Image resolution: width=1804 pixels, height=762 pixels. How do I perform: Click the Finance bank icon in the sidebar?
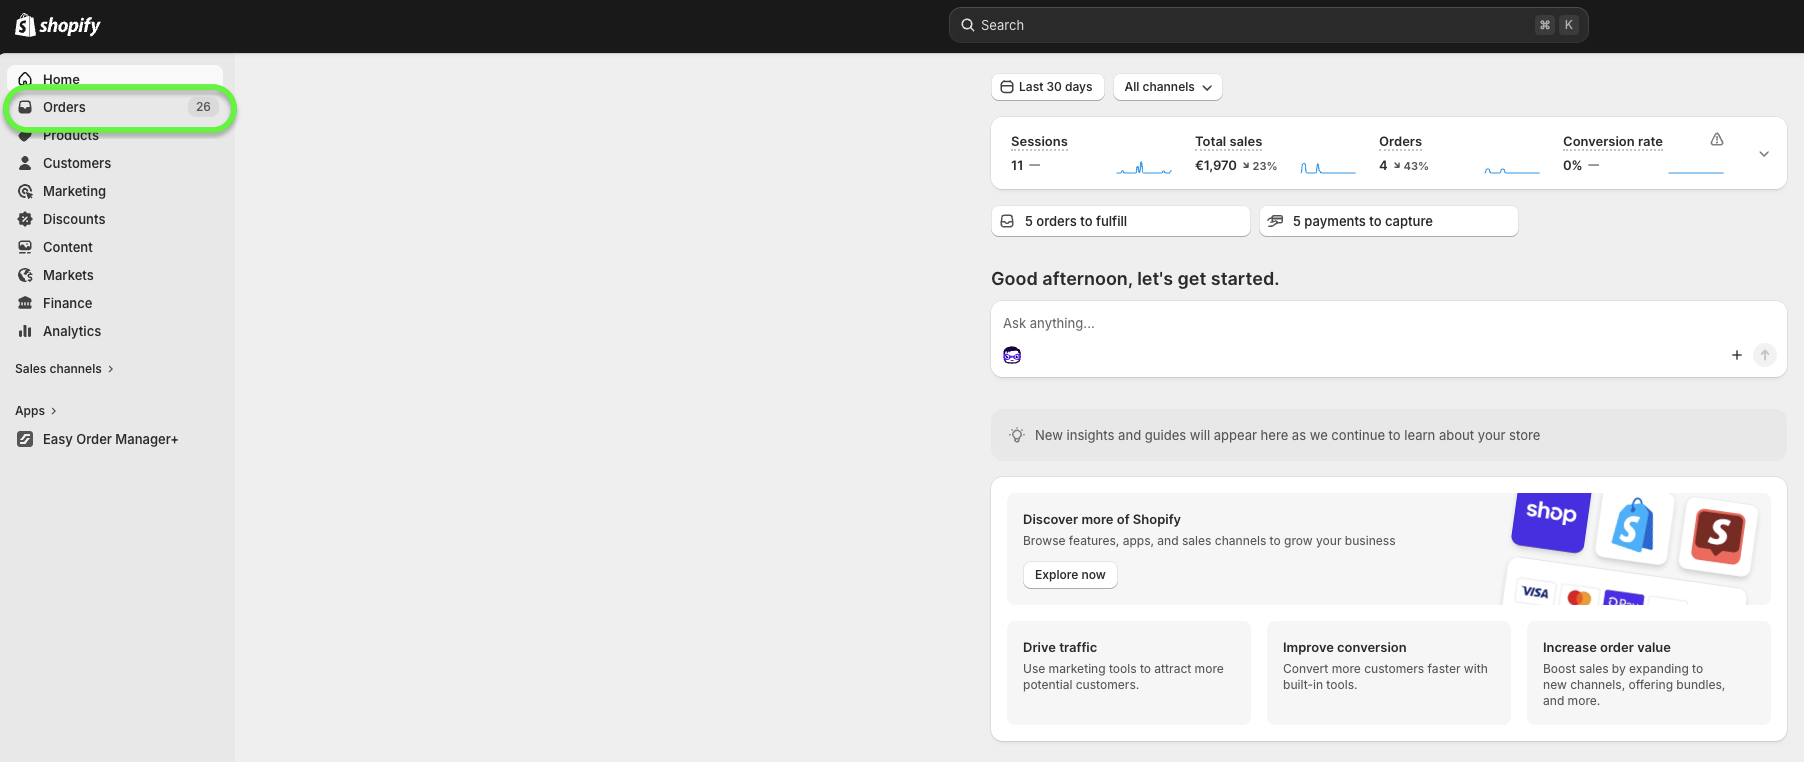25,303
